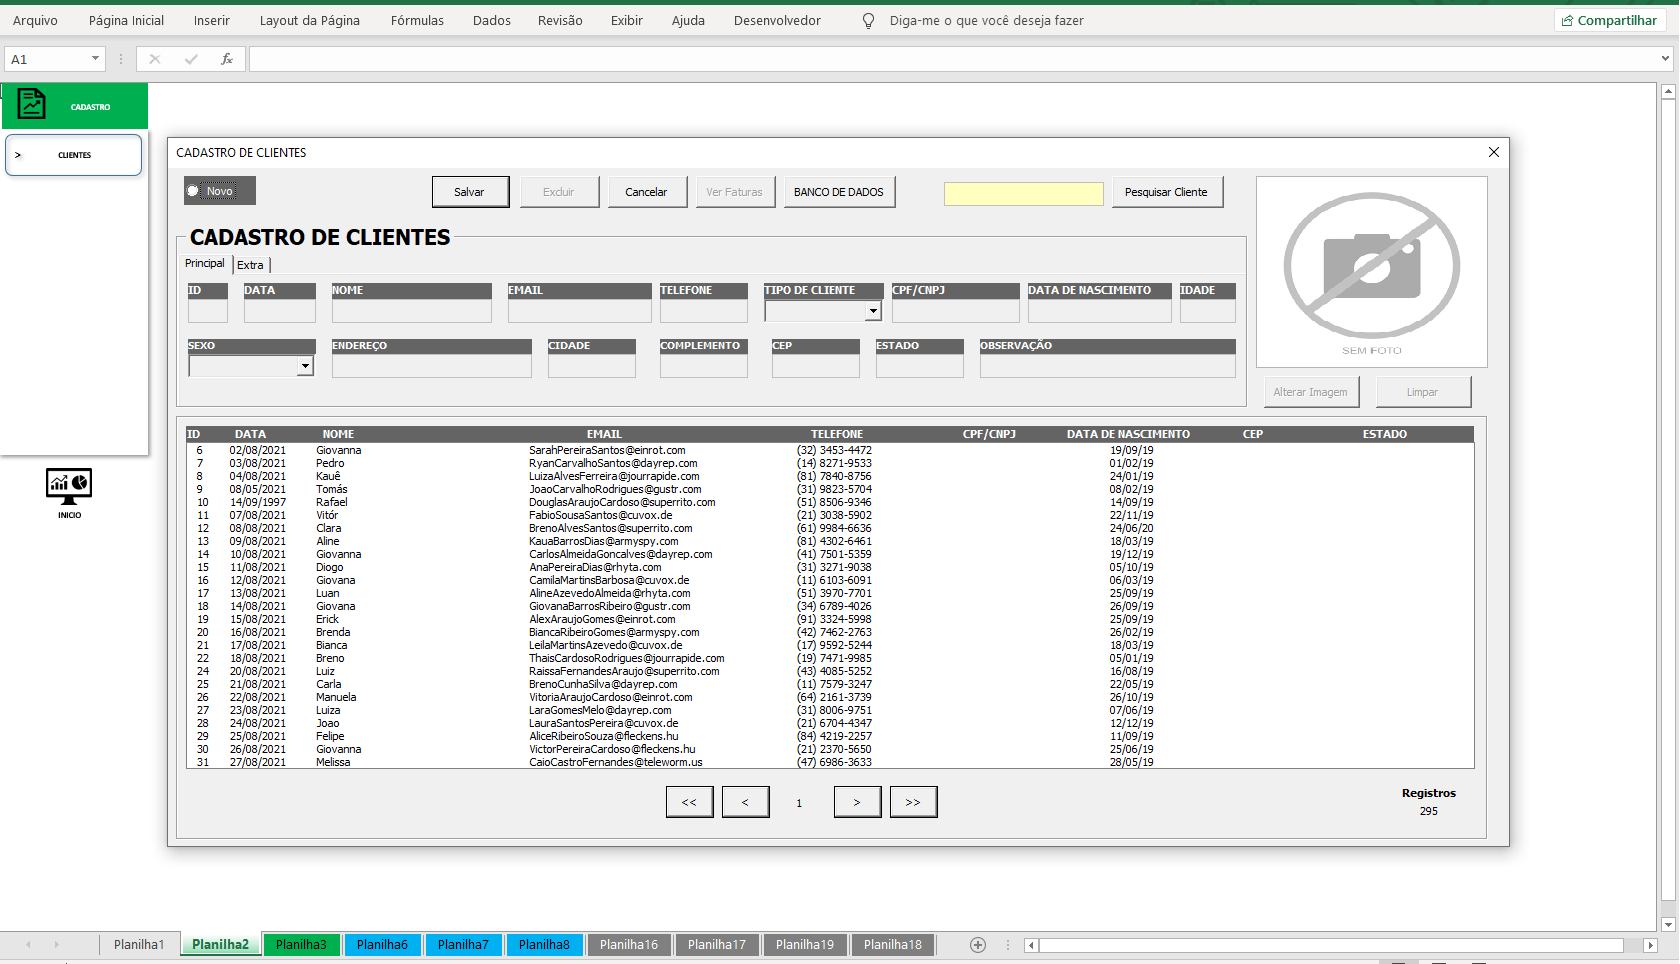The height and width of the screenshot is (964, 1680).
Task: Go to the previous page with < button
Action: tap(745, 802)
